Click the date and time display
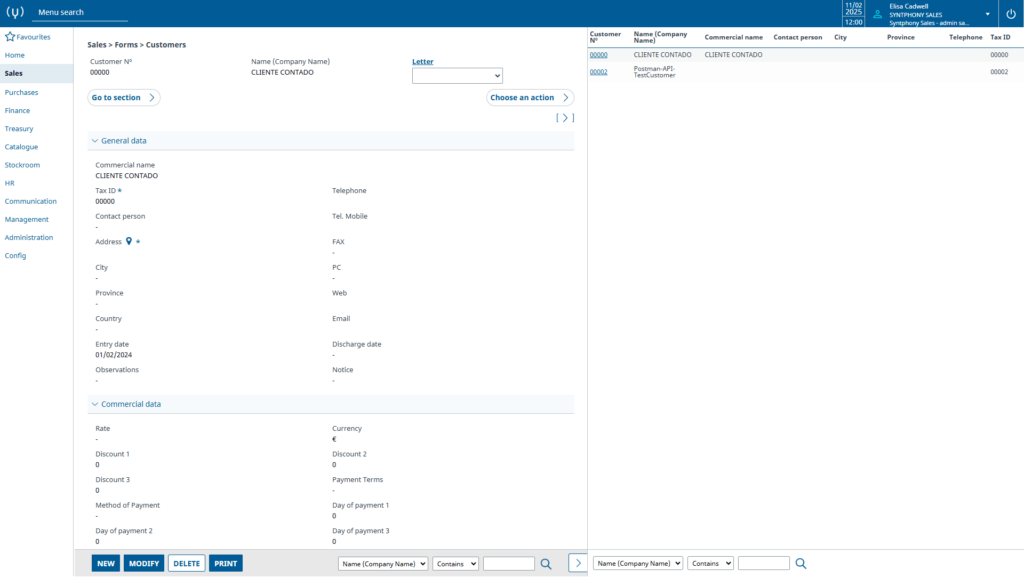 point(854,14)
